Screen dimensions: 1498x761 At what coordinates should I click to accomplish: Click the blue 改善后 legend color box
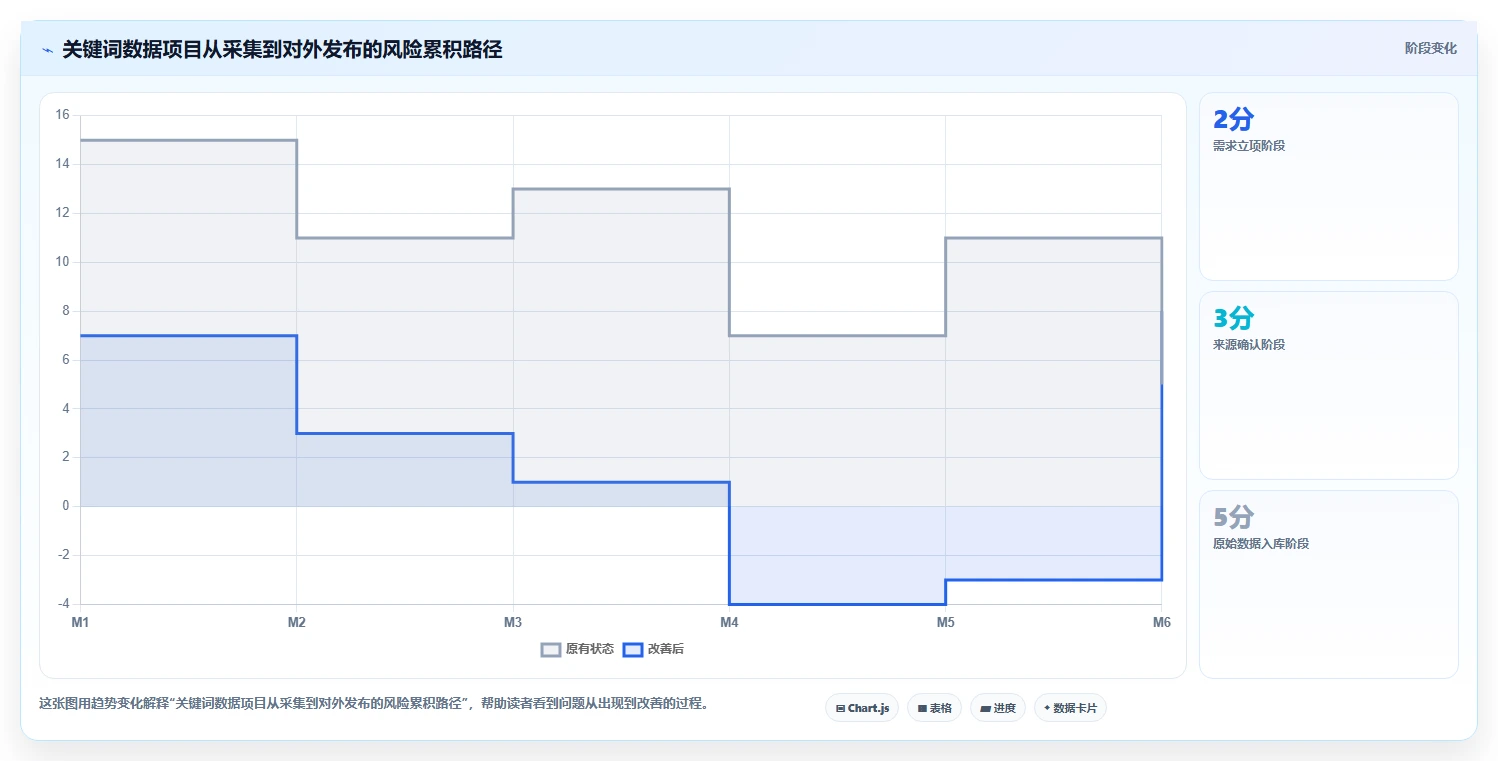coord(632,649)
